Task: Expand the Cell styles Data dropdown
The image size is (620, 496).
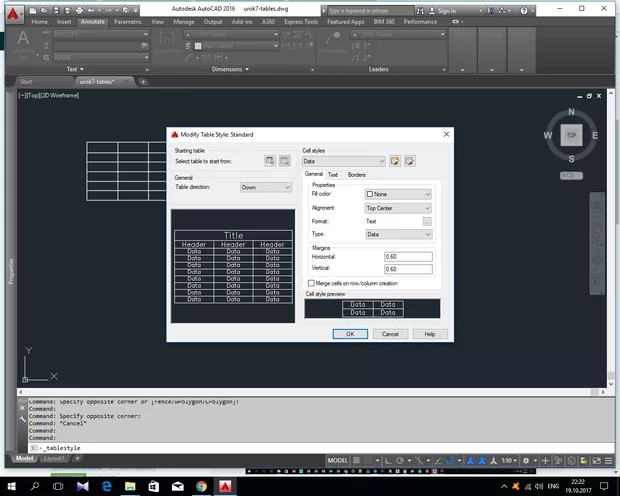Action: [344, 161]
